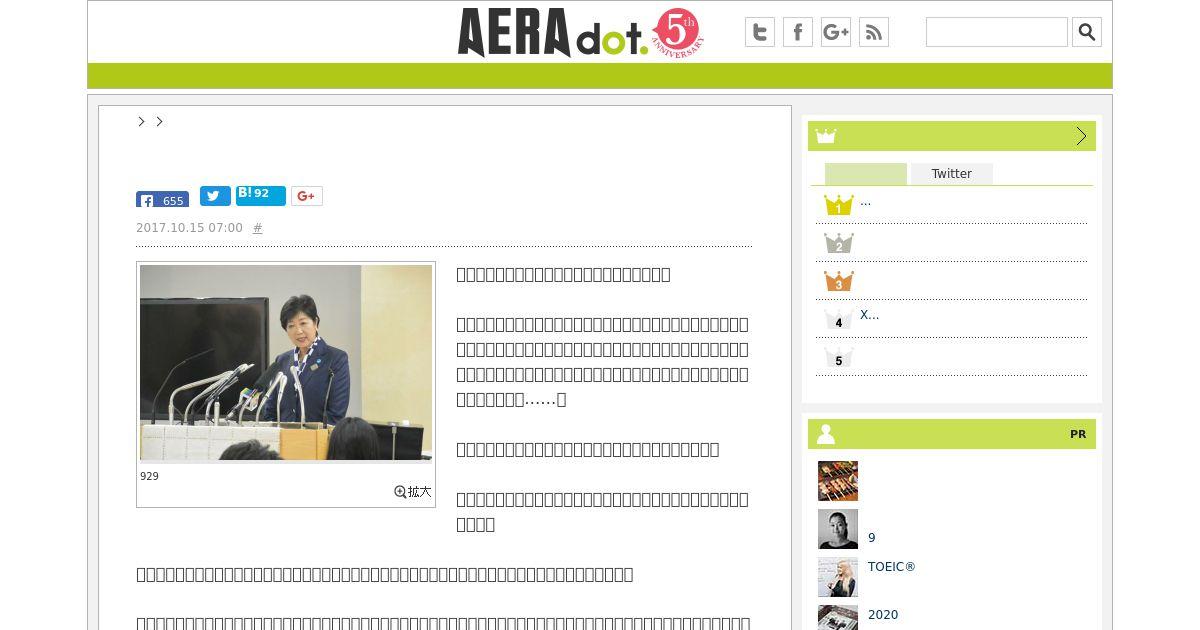This screenshot has height=630, width=1200.
Task: Open the Twitter icon in the header
Action: click(x=760, y=32)
